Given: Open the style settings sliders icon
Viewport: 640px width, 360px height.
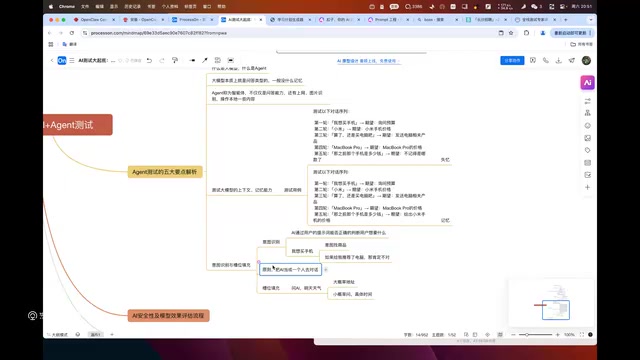Looking at the screenshot, I should click(587, 101).
